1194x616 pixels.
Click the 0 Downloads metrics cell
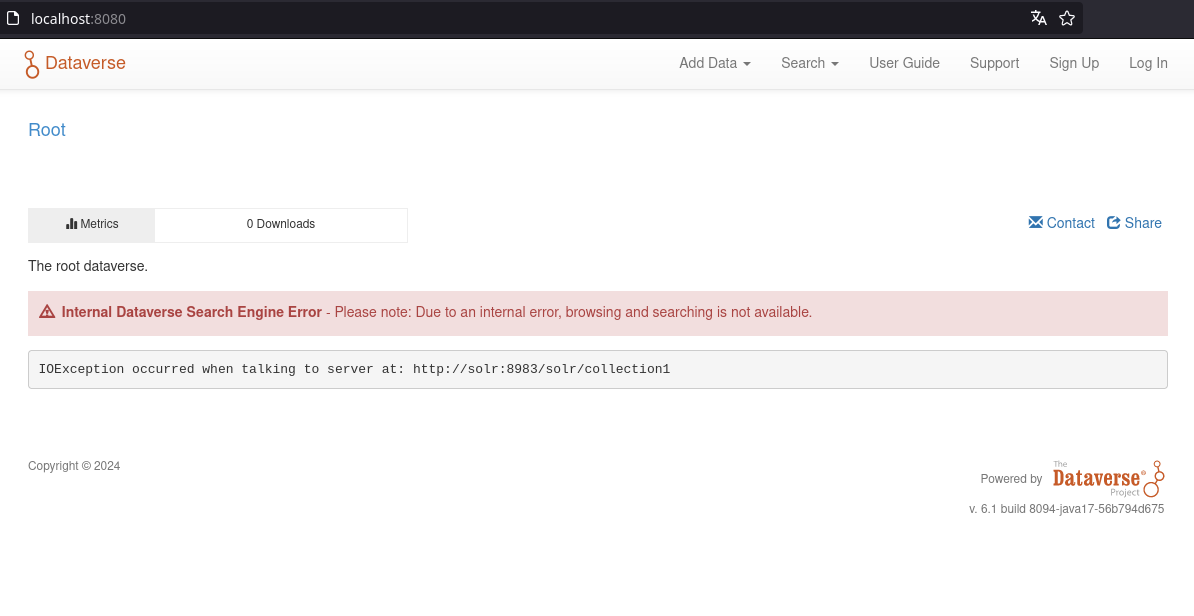pos(281,224)
